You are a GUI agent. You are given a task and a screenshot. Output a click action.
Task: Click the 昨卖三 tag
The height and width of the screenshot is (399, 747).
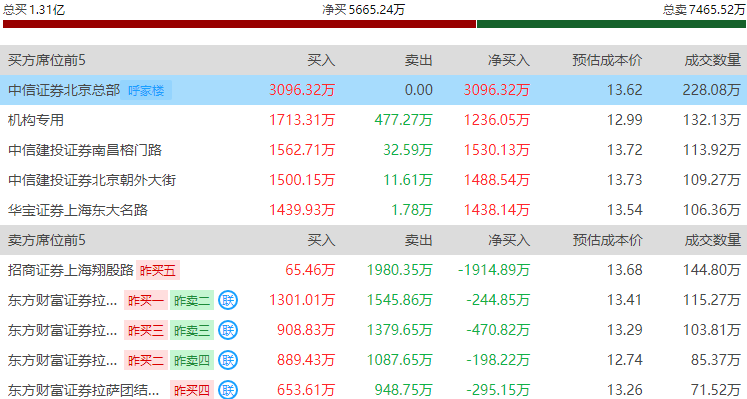tap(192, 330)
